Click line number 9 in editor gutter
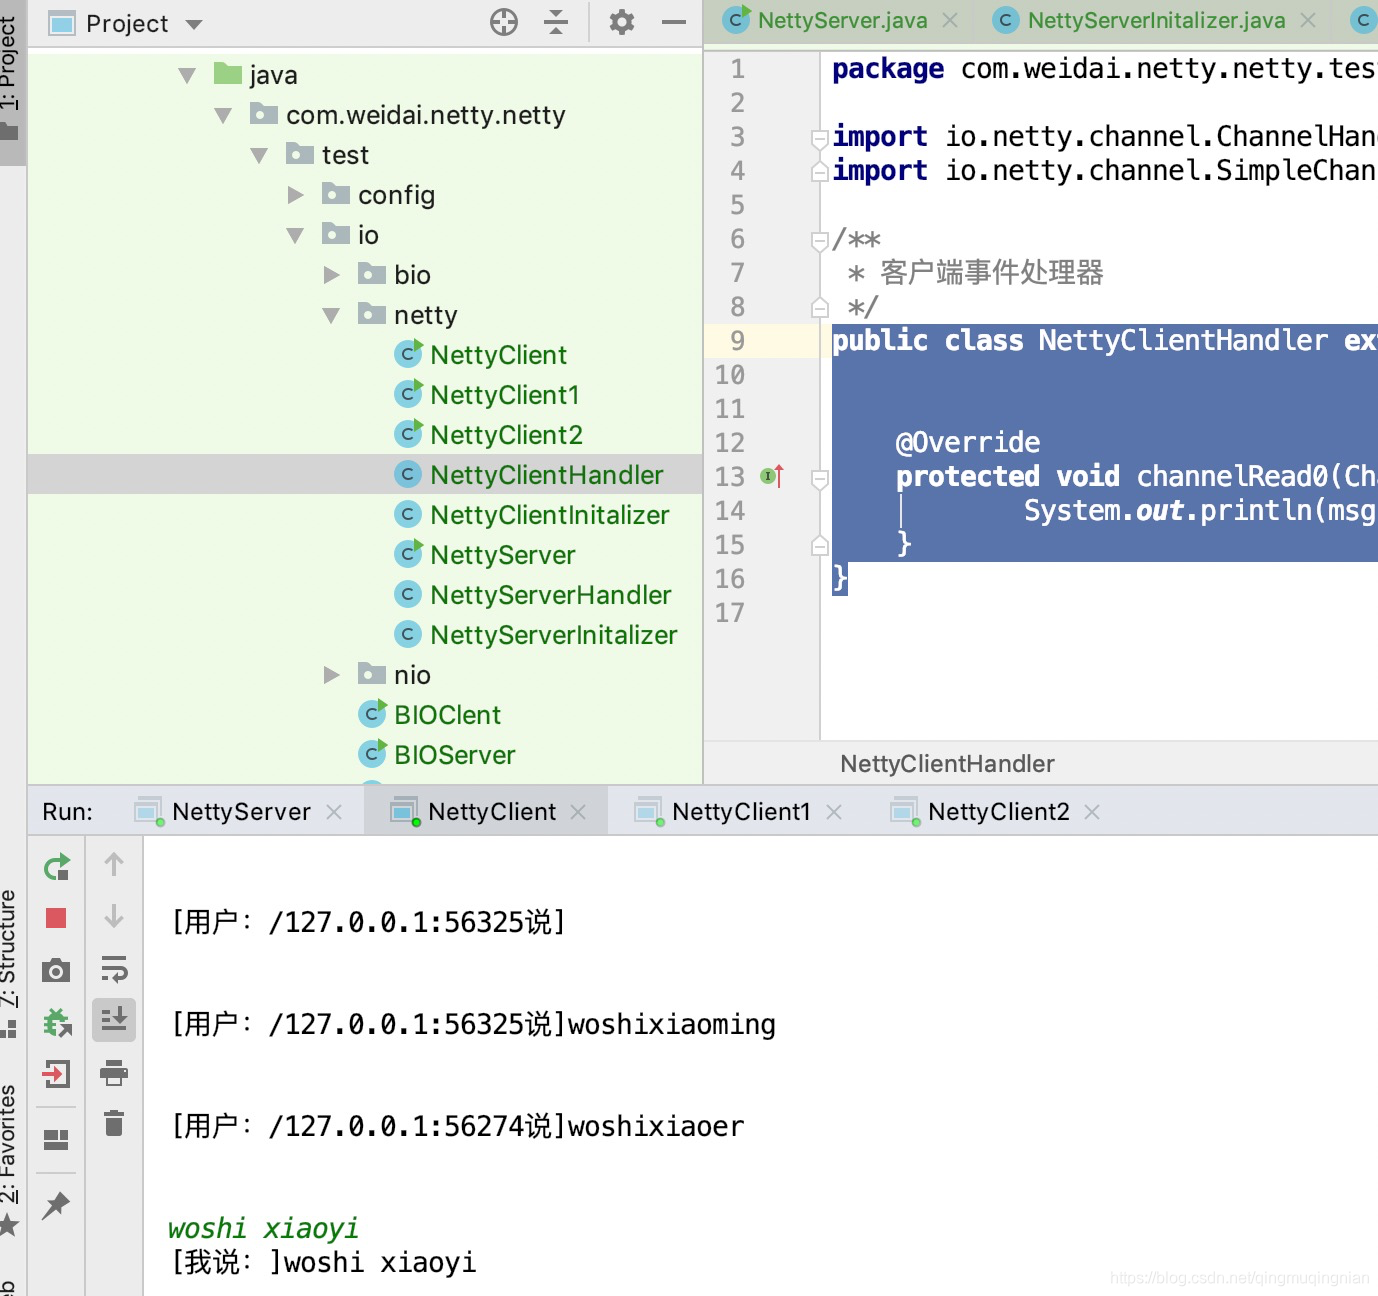 (x=737, y=341)
